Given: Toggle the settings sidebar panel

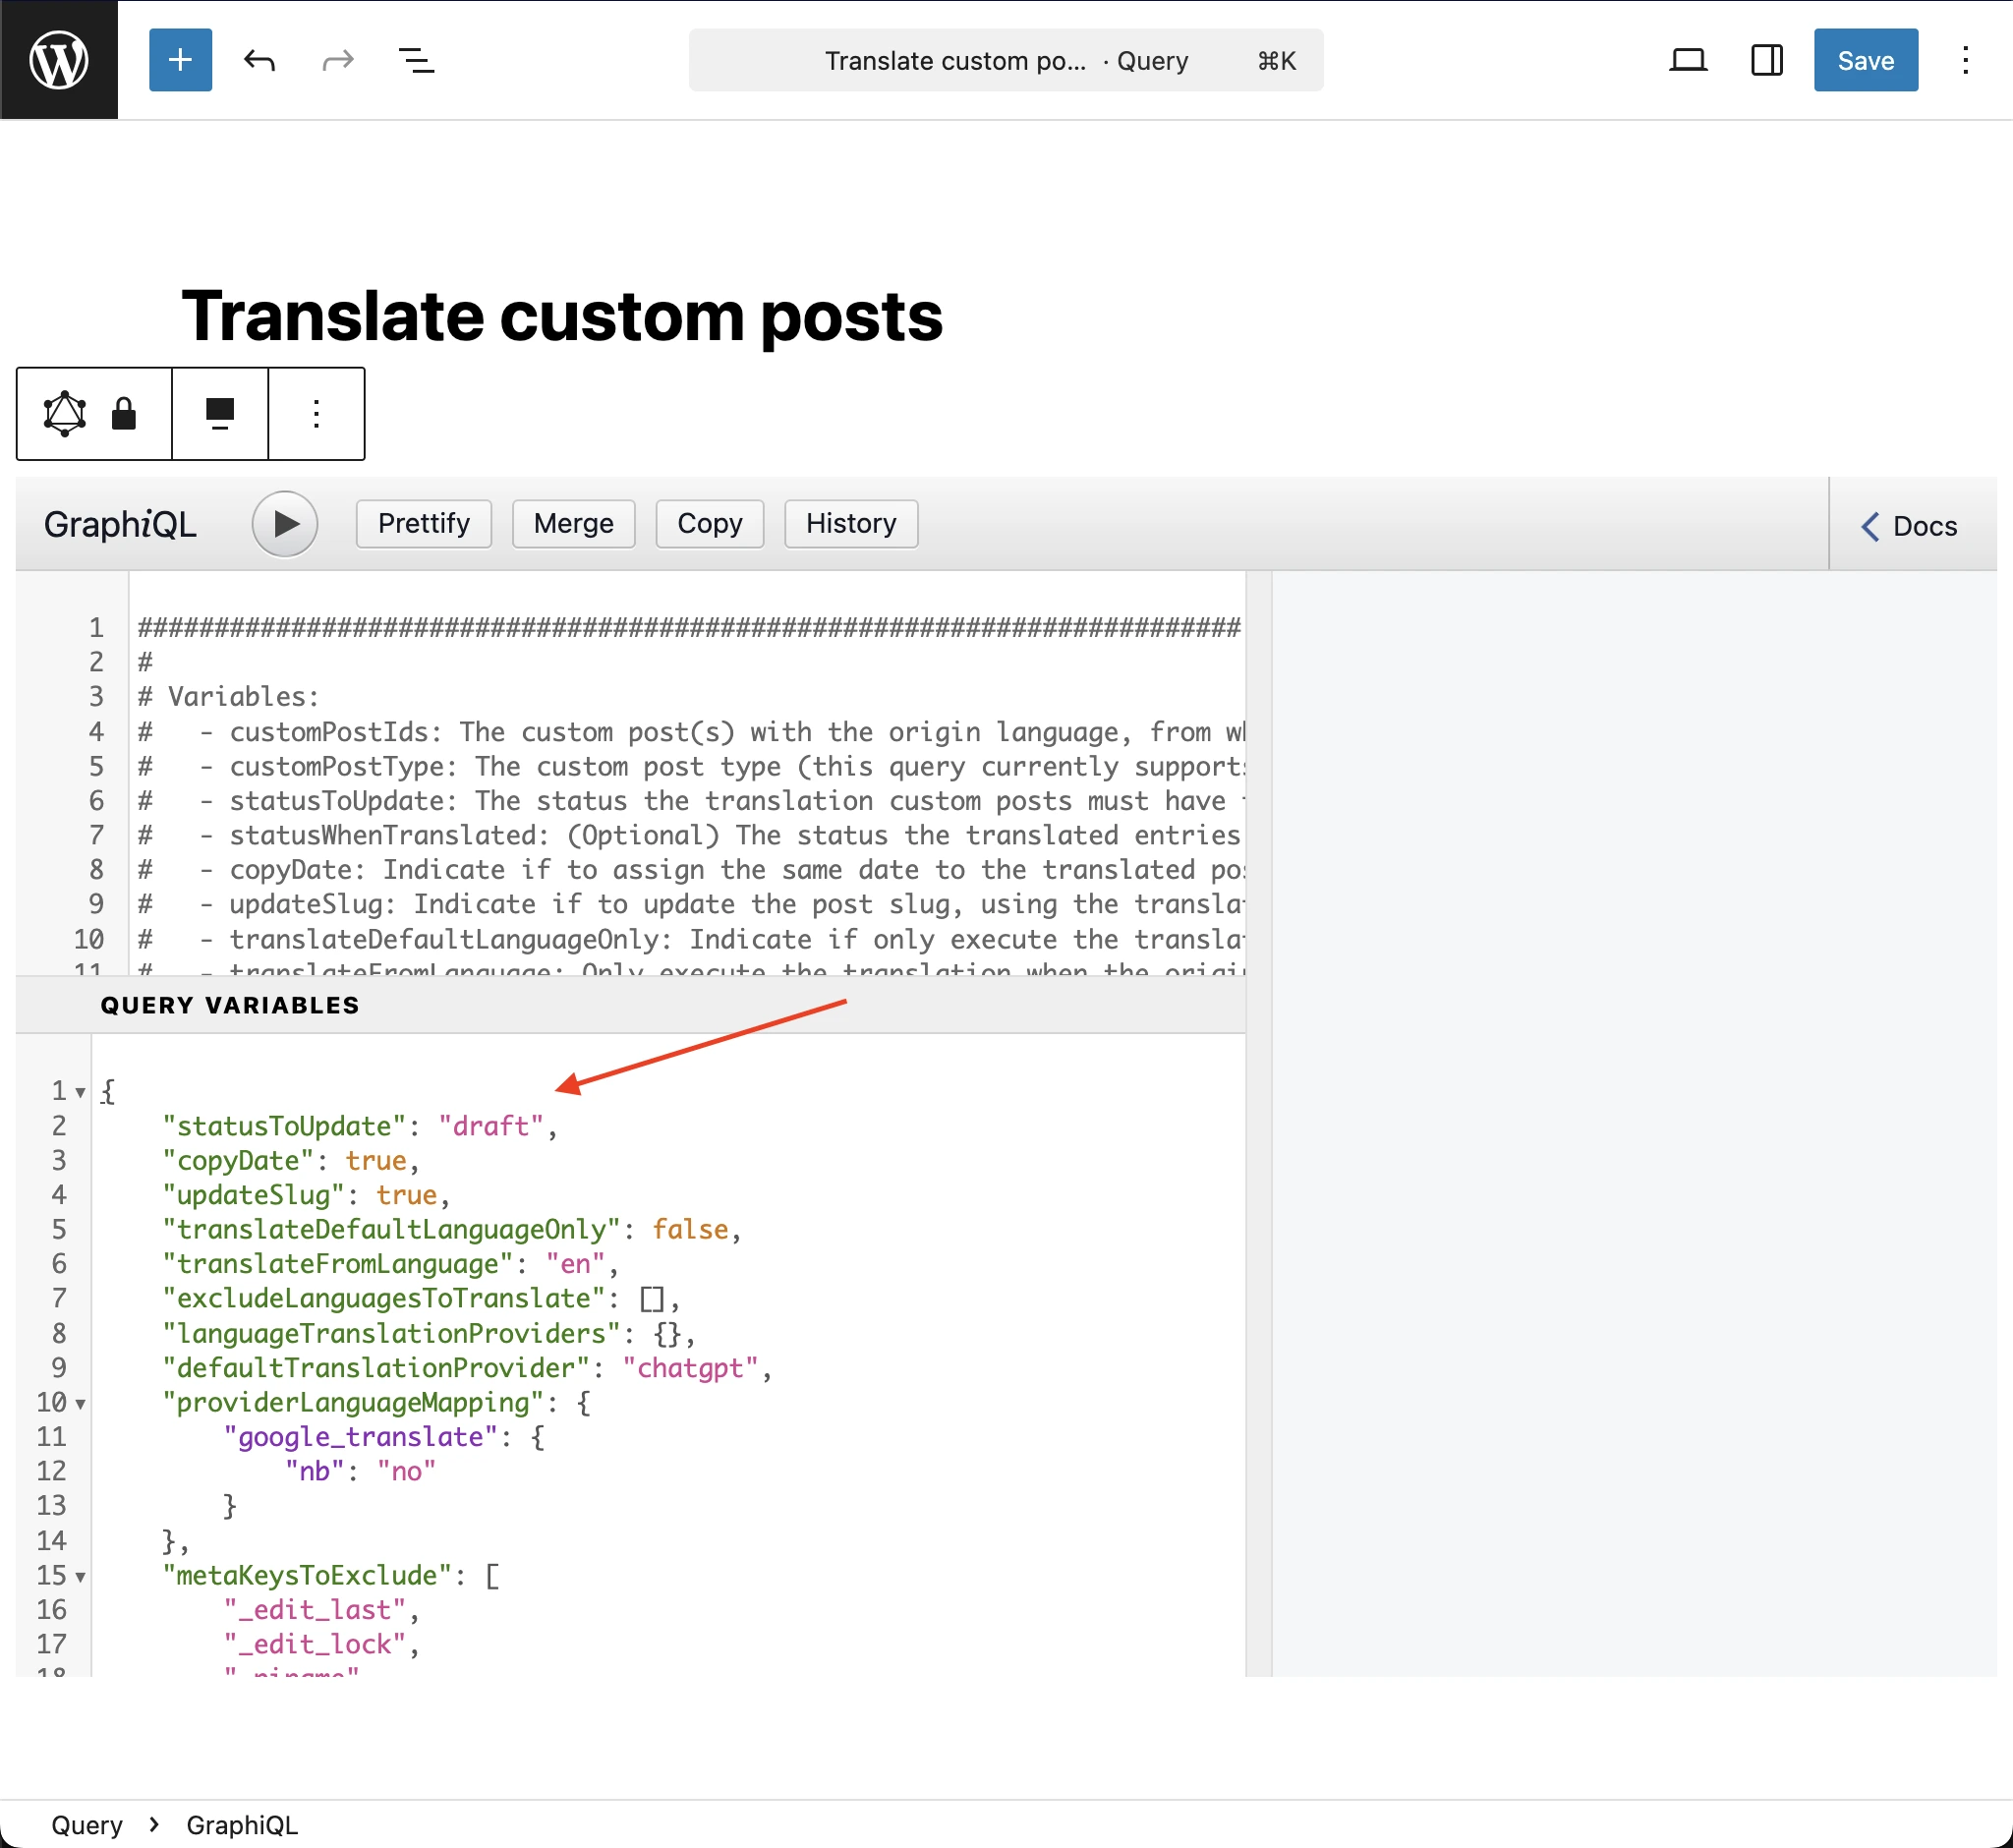Looking at the screenshot, I should click(x=1766, y=60).
